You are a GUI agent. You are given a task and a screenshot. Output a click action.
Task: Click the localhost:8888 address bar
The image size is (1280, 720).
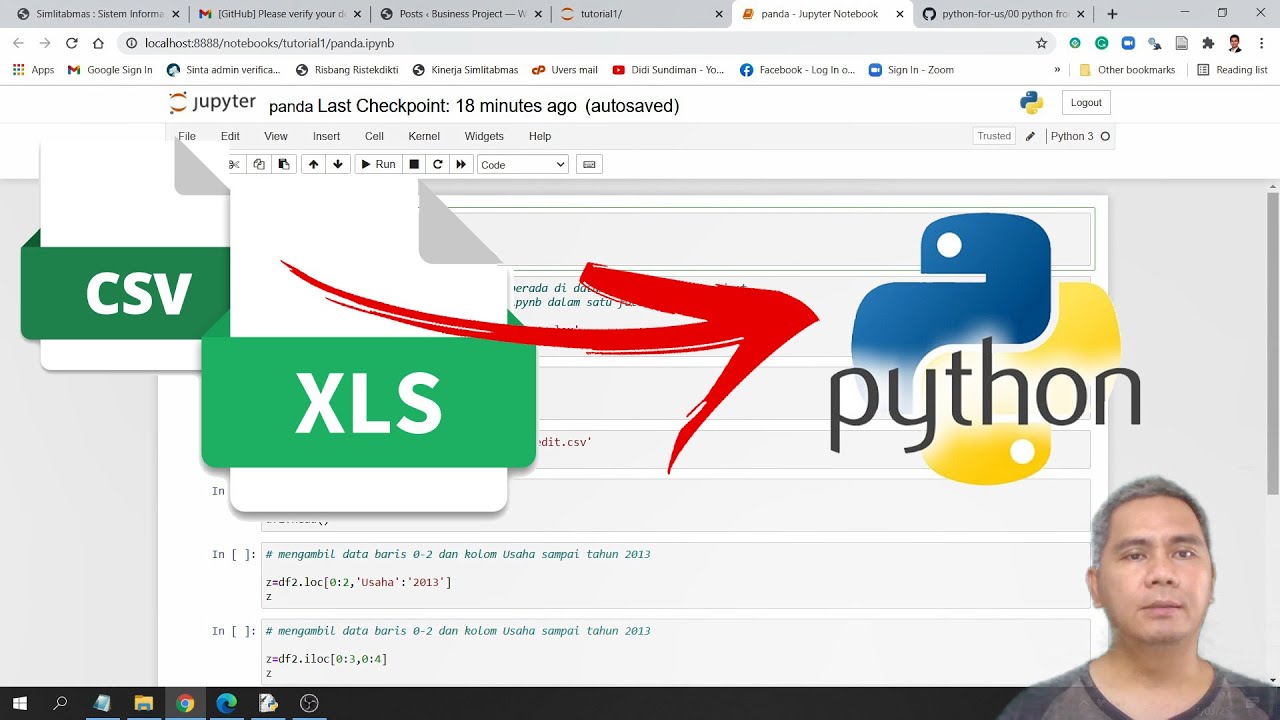point(580,43)
